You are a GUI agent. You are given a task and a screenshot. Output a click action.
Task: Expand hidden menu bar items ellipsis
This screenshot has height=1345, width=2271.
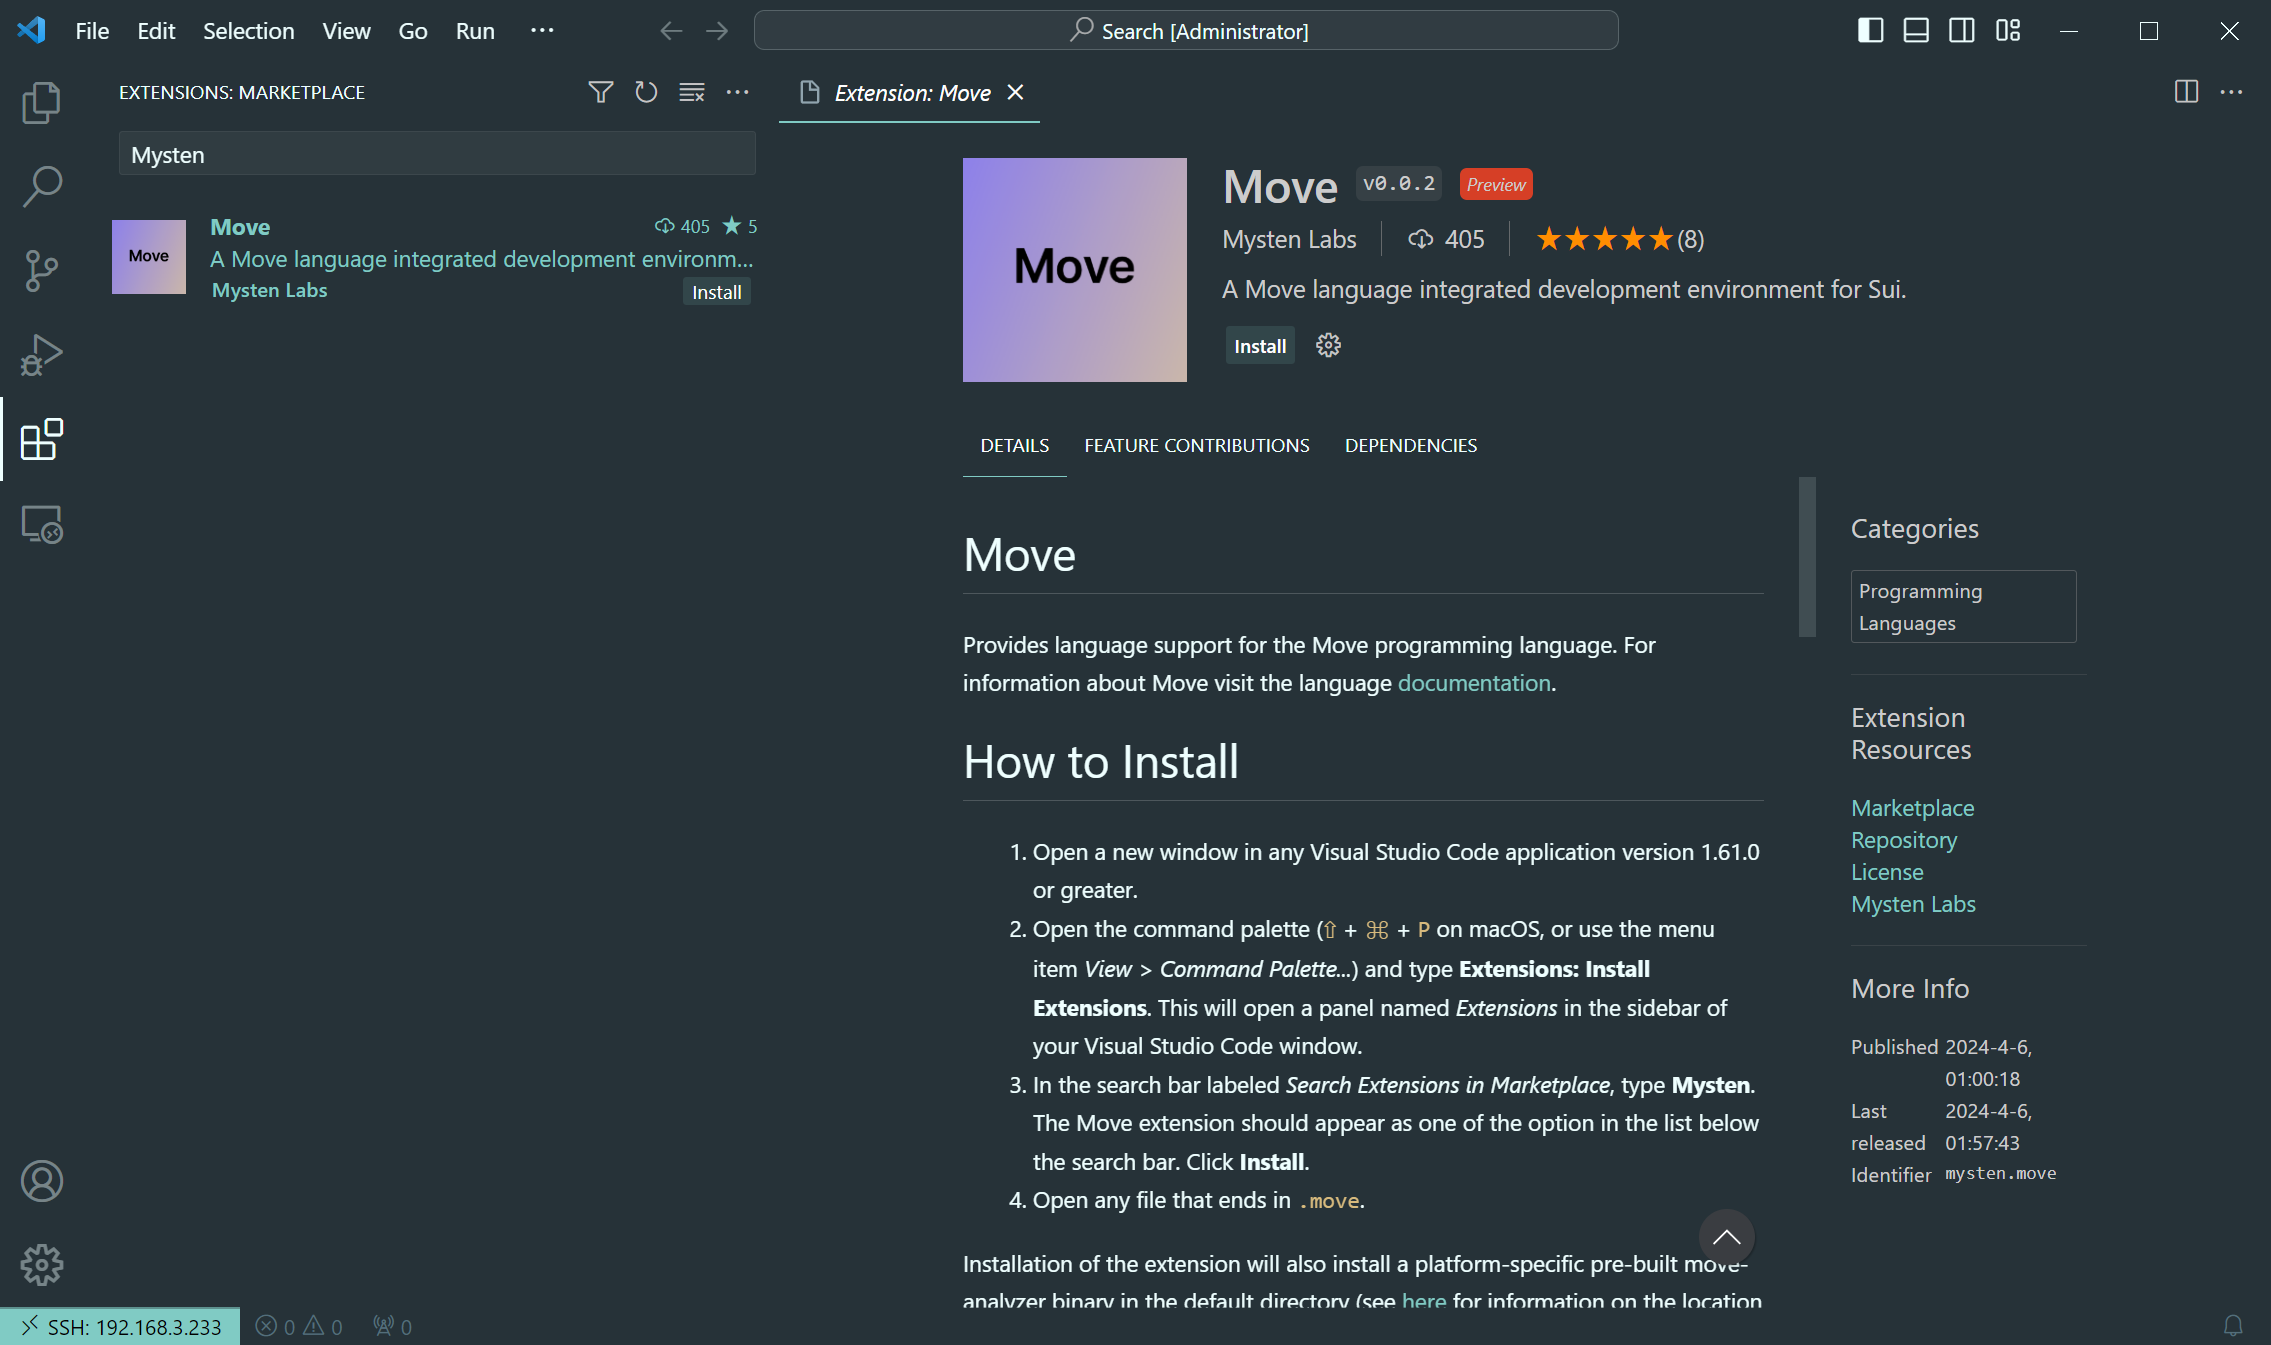pyautogui.click(x=542, y=31)
